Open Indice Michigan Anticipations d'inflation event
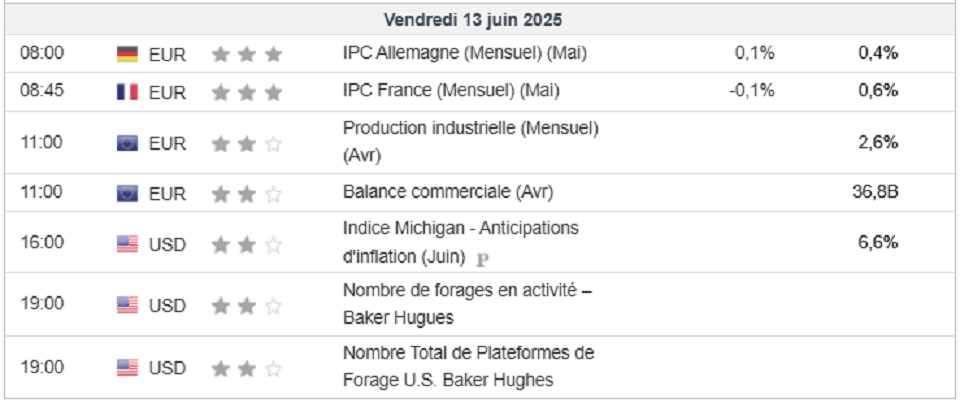 click(x=460, y=243)
